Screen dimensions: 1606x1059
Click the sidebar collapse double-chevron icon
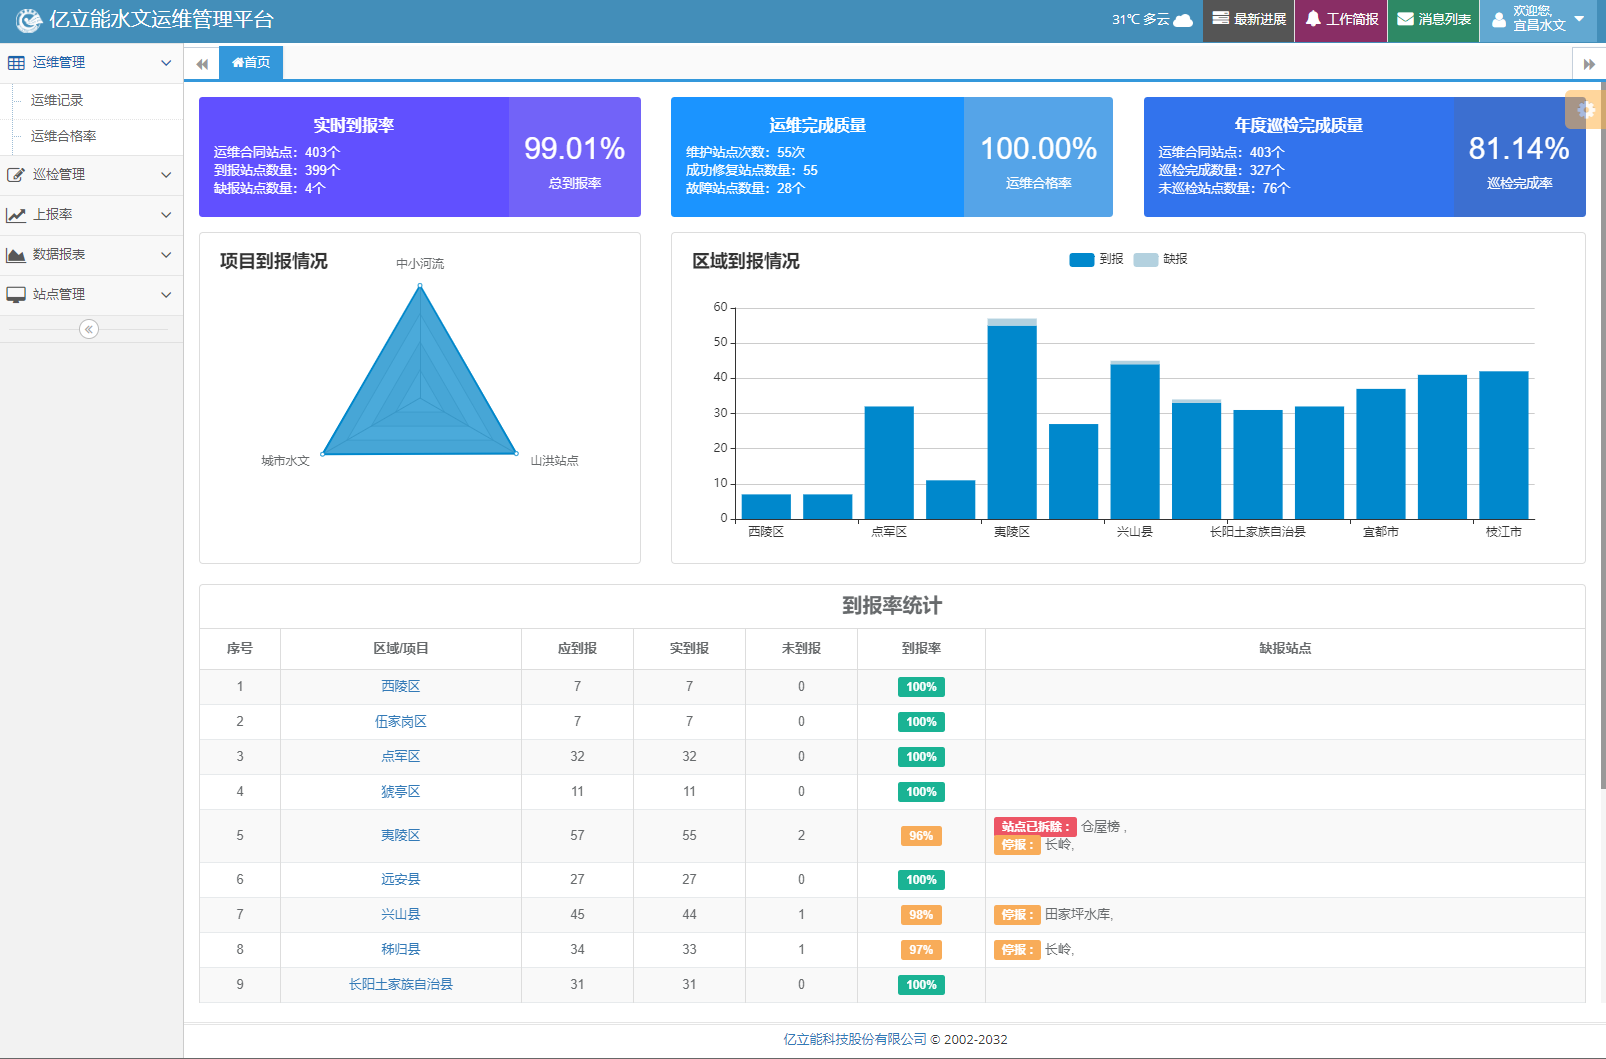89,329
